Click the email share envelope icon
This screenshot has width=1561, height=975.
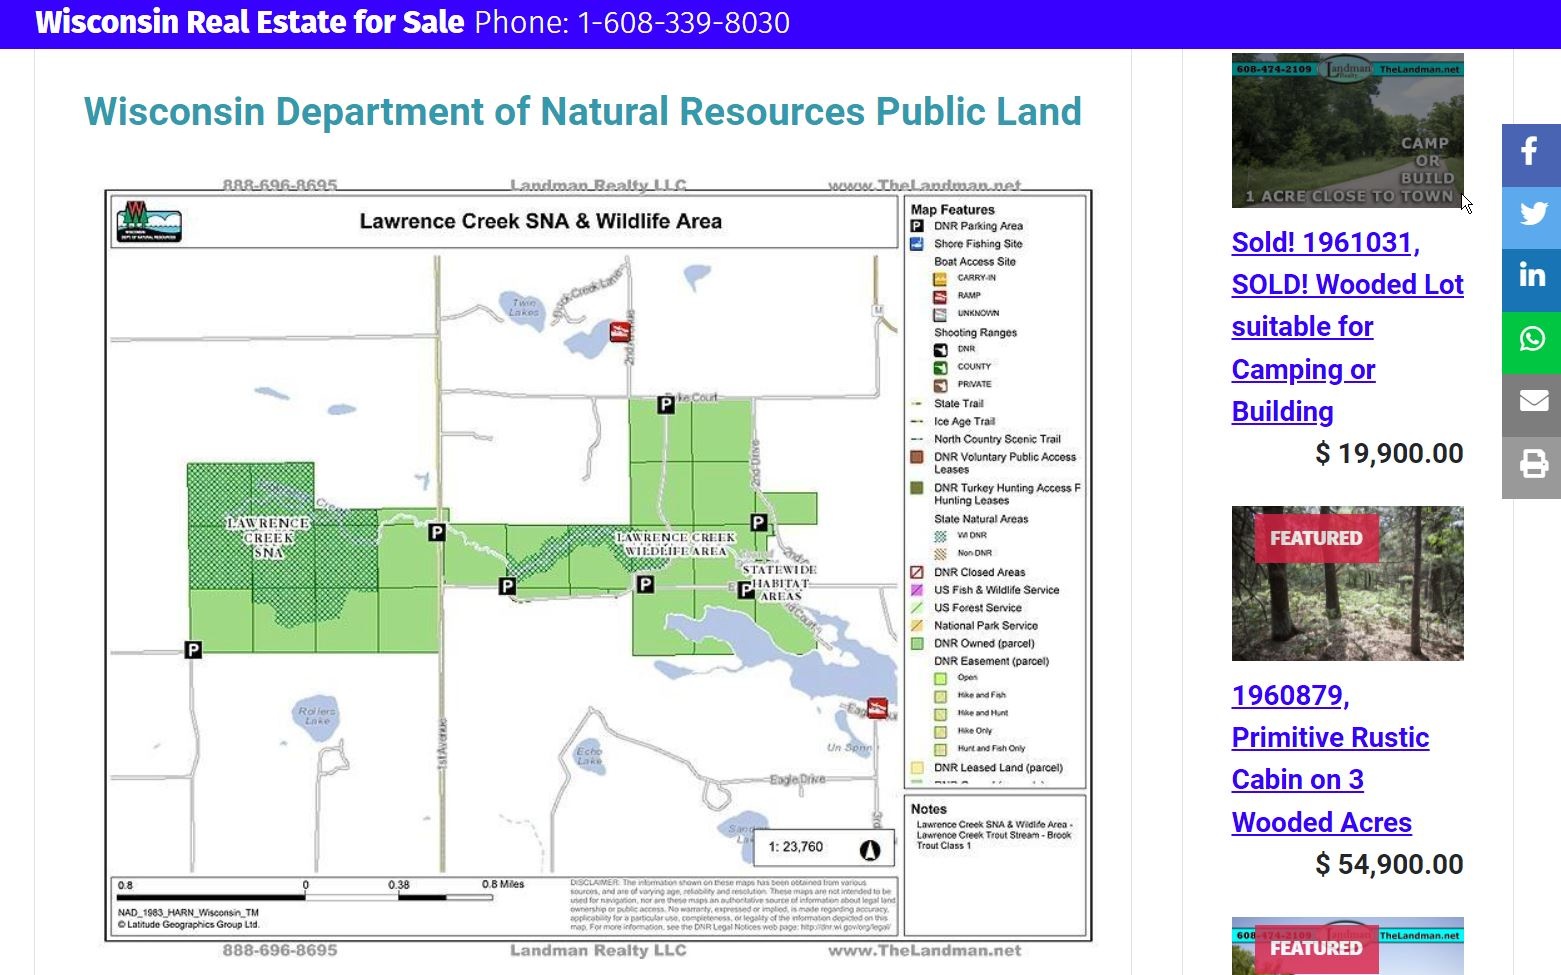[1531, 404]
